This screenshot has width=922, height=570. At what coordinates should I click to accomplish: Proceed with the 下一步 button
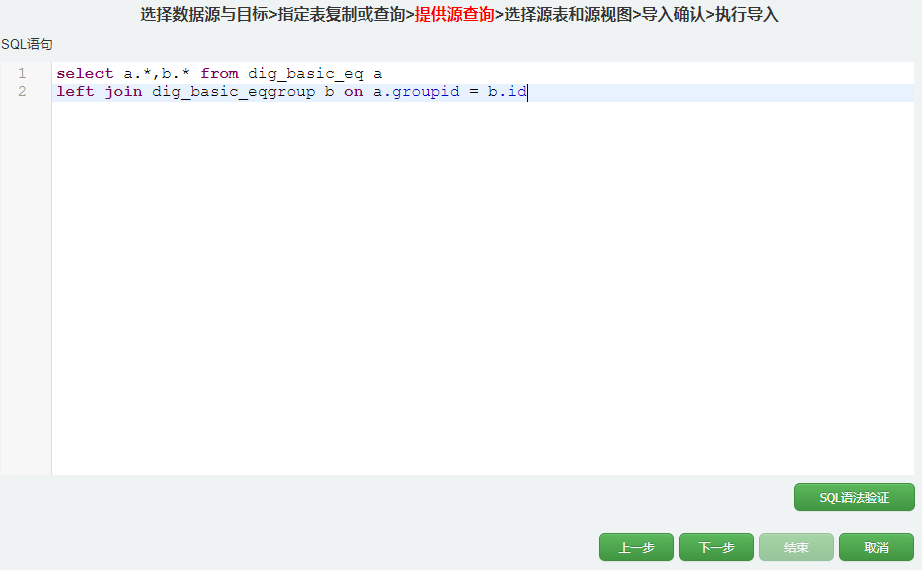point(716,547)
